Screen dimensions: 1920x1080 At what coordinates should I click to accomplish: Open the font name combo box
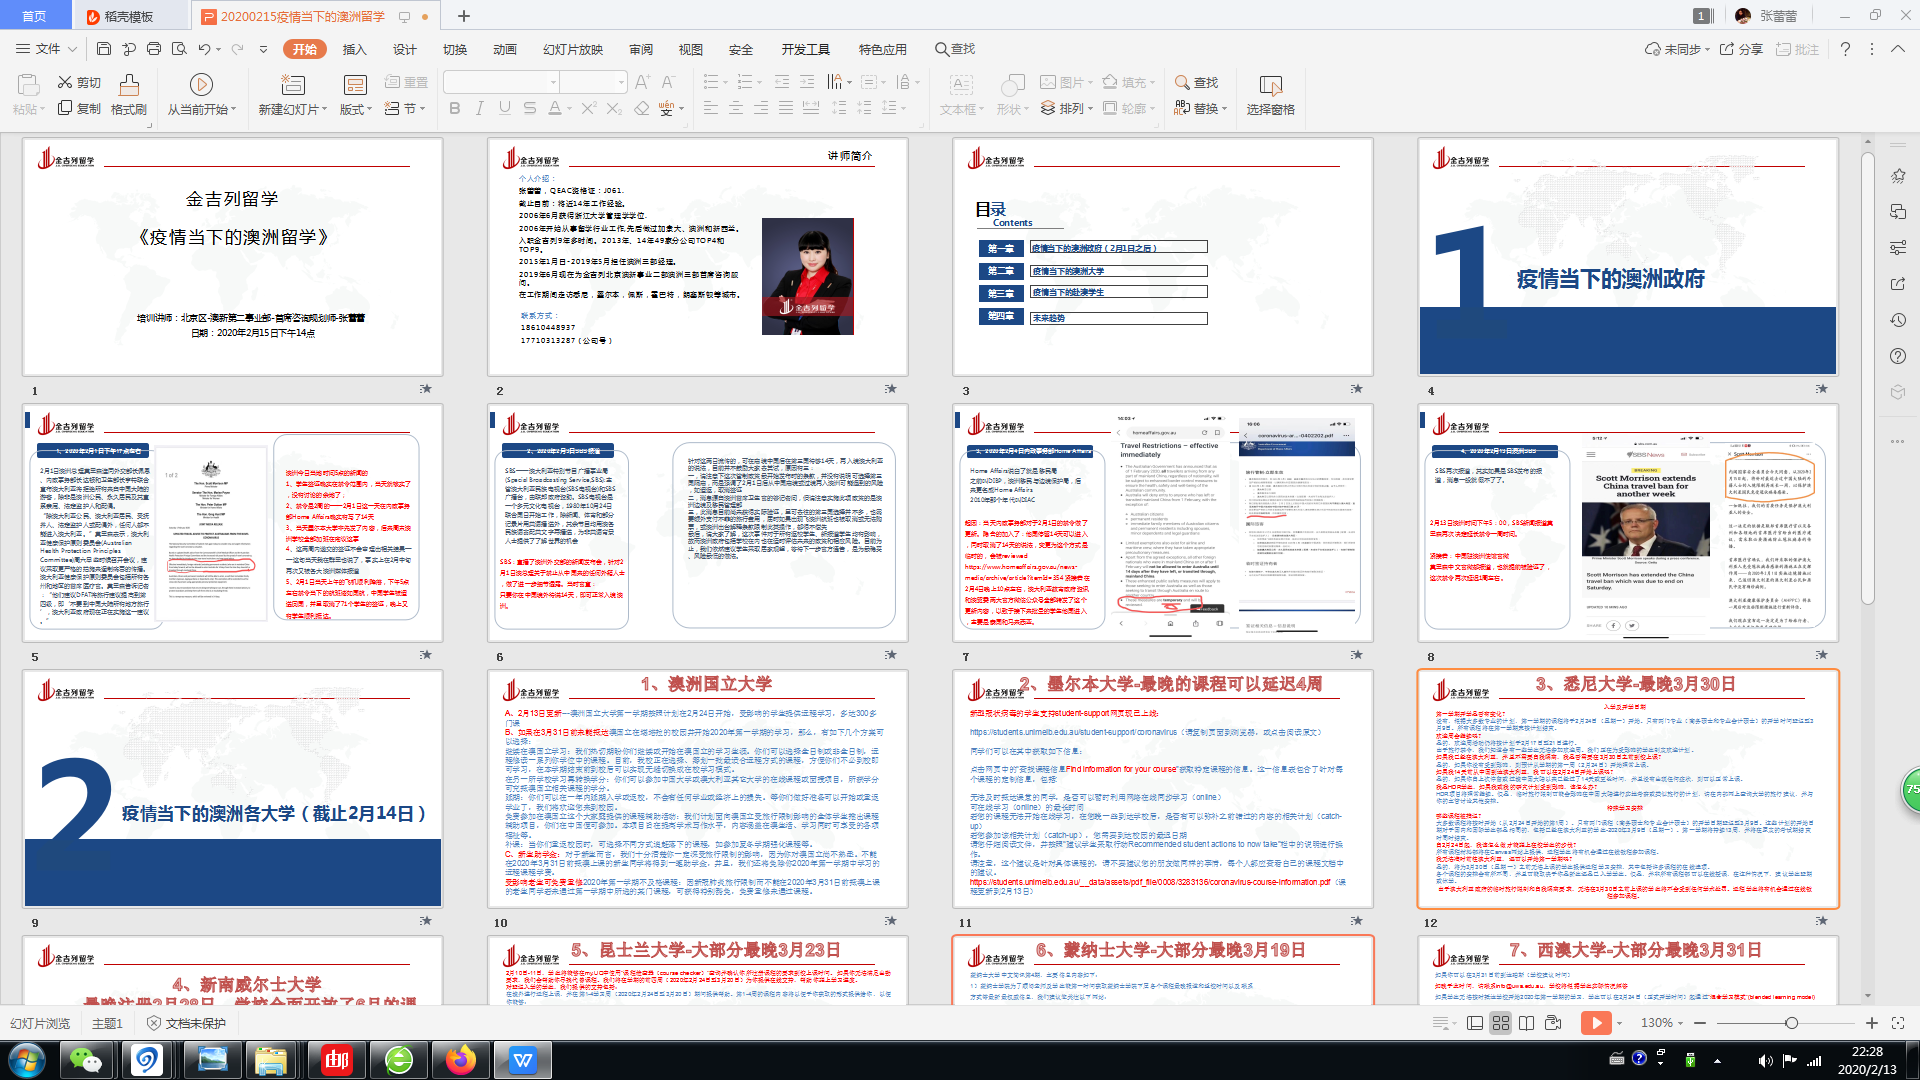(x=501, y=82)
